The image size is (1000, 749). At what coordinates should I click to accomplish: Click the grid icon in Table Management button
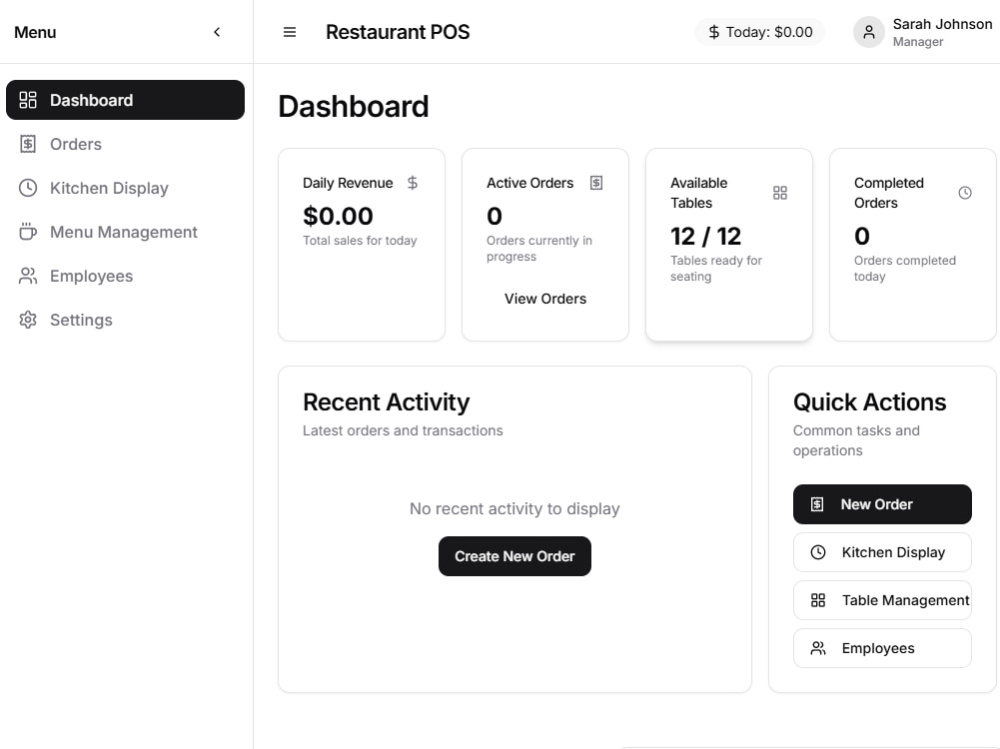[x=818, y=600]
